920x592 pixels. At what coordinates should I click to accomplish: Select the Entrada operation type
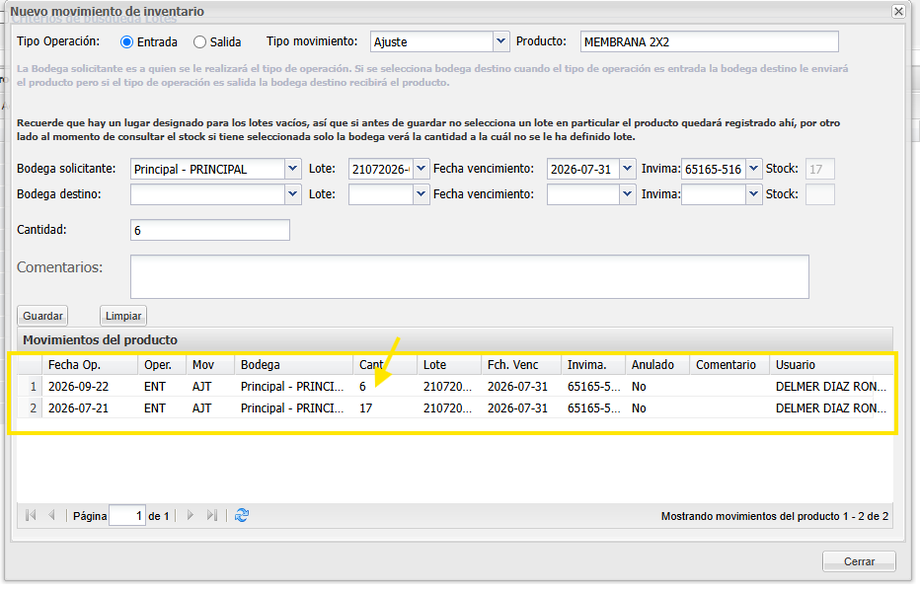tap(127, 42)
